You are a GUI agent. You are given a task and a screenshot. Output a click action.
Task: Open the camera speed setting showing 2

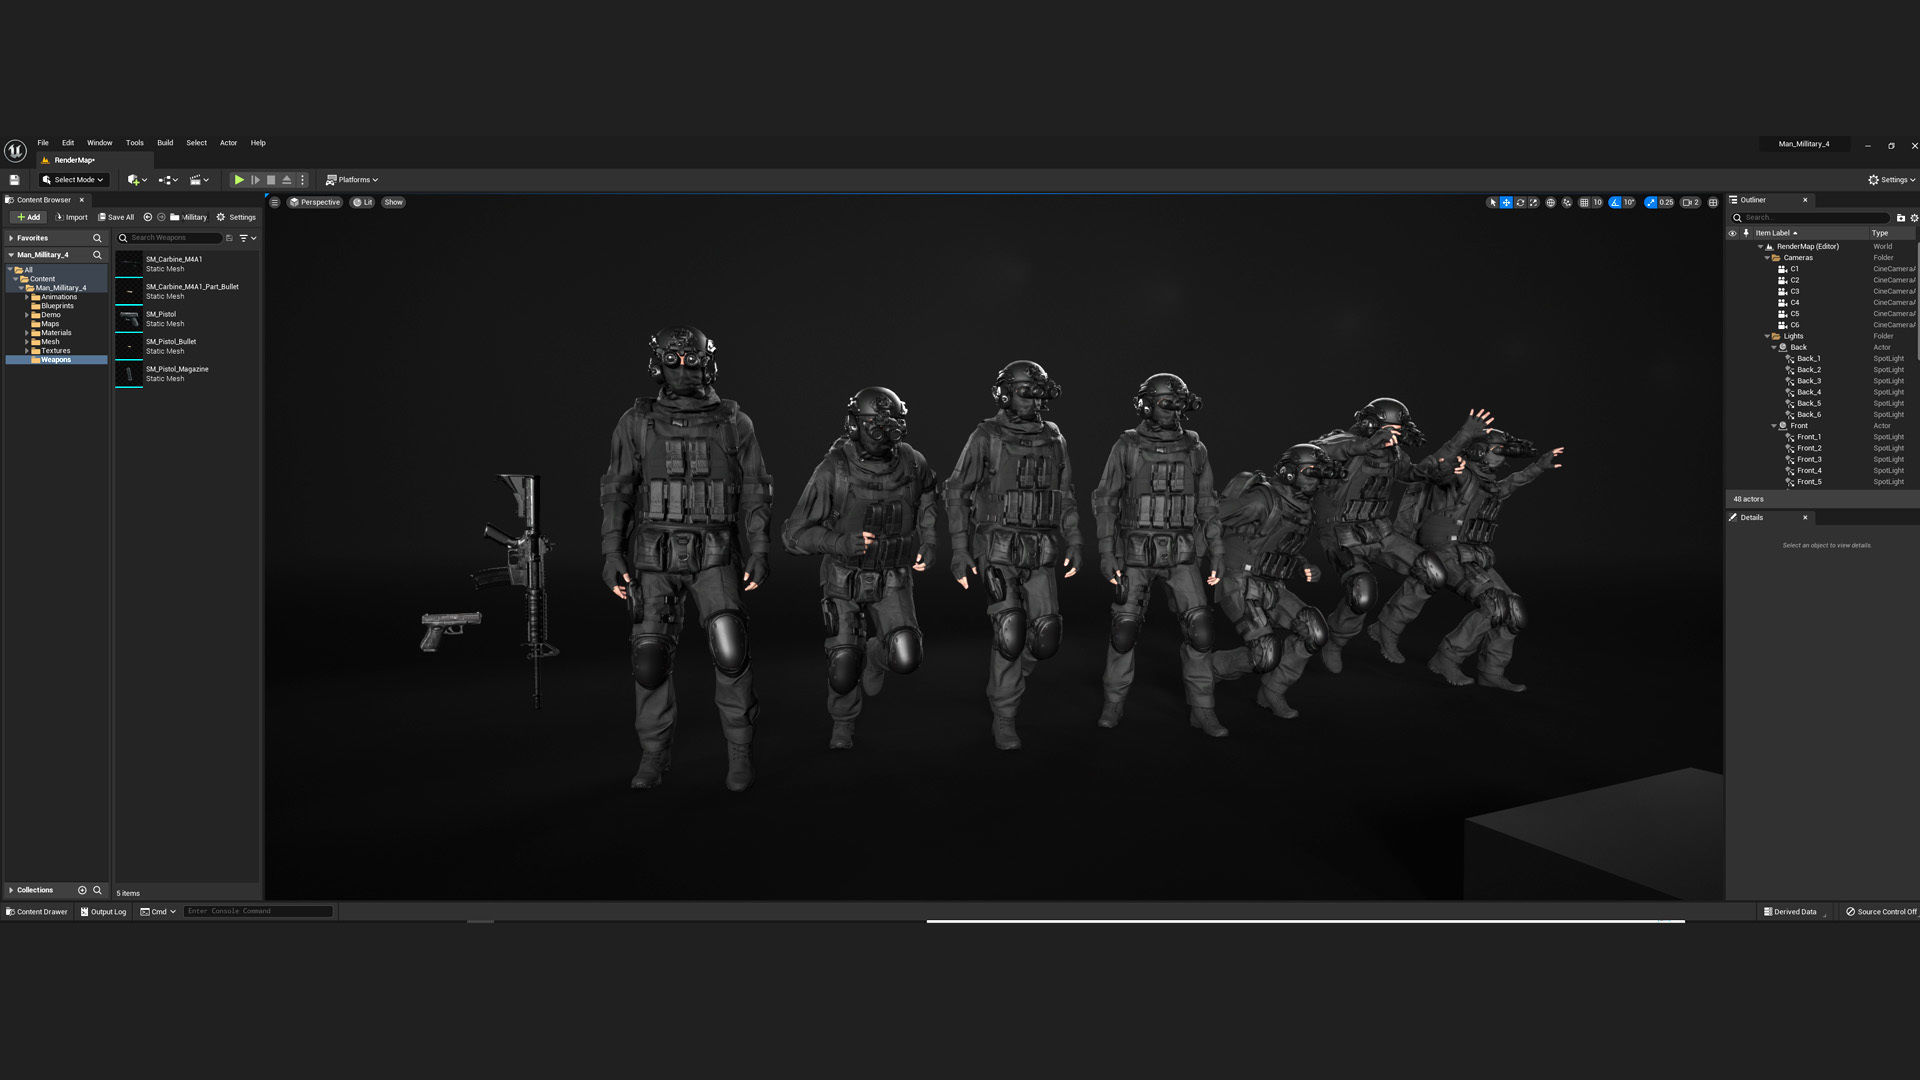coord(1691,202)
